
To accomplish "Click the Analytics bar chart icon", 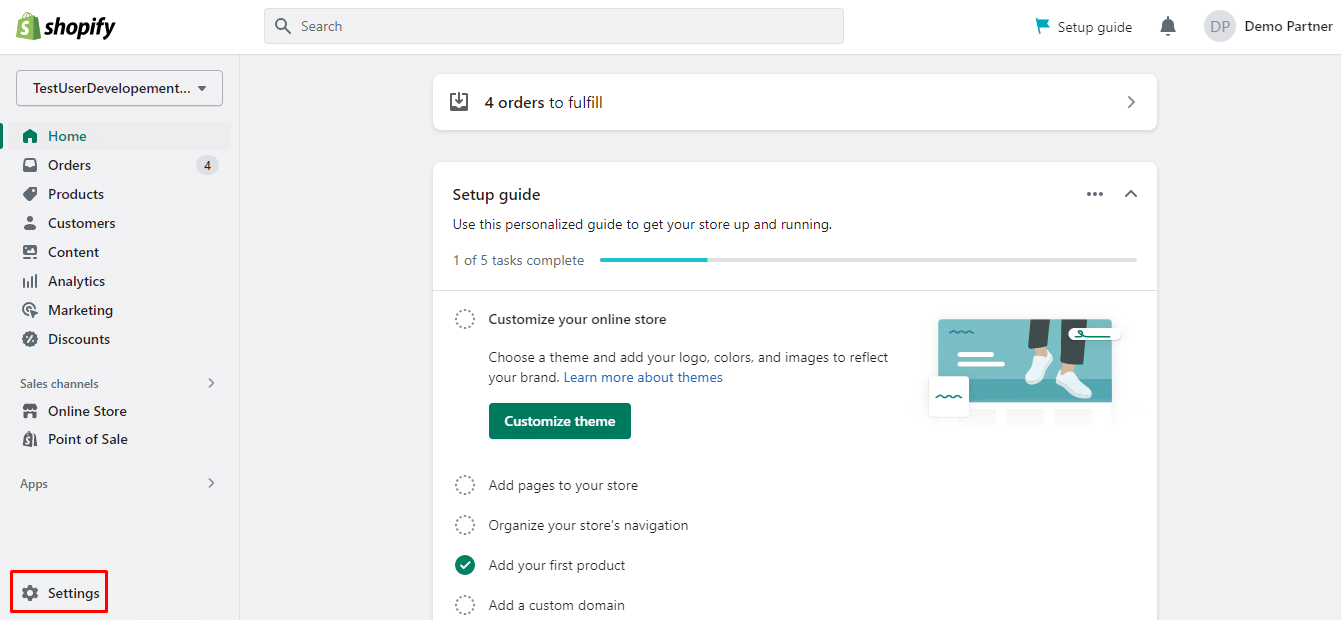I will point(30,281).
